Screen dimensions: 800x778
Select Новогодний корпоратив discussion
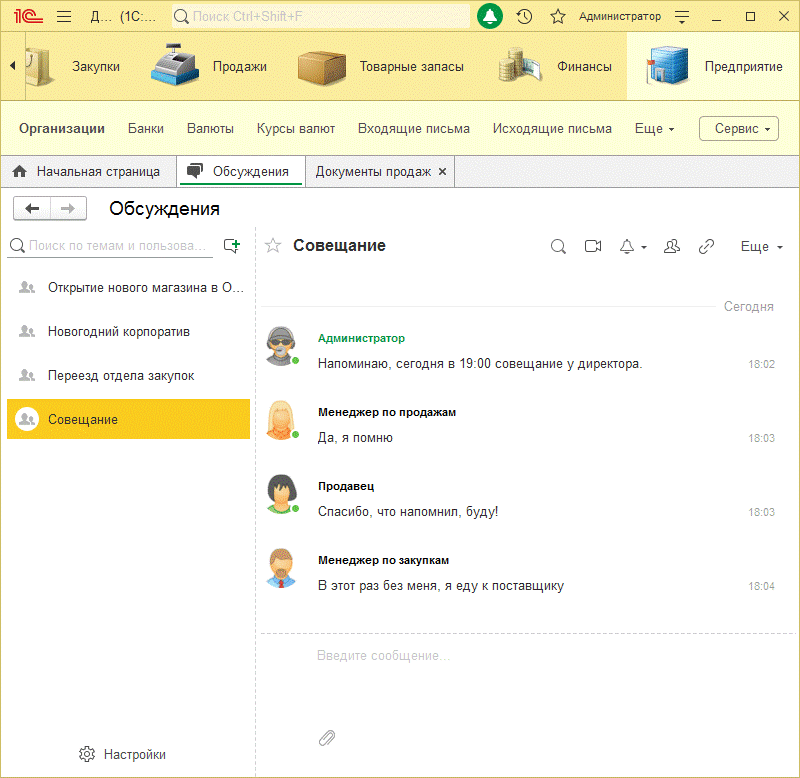(x=118, y=331)
